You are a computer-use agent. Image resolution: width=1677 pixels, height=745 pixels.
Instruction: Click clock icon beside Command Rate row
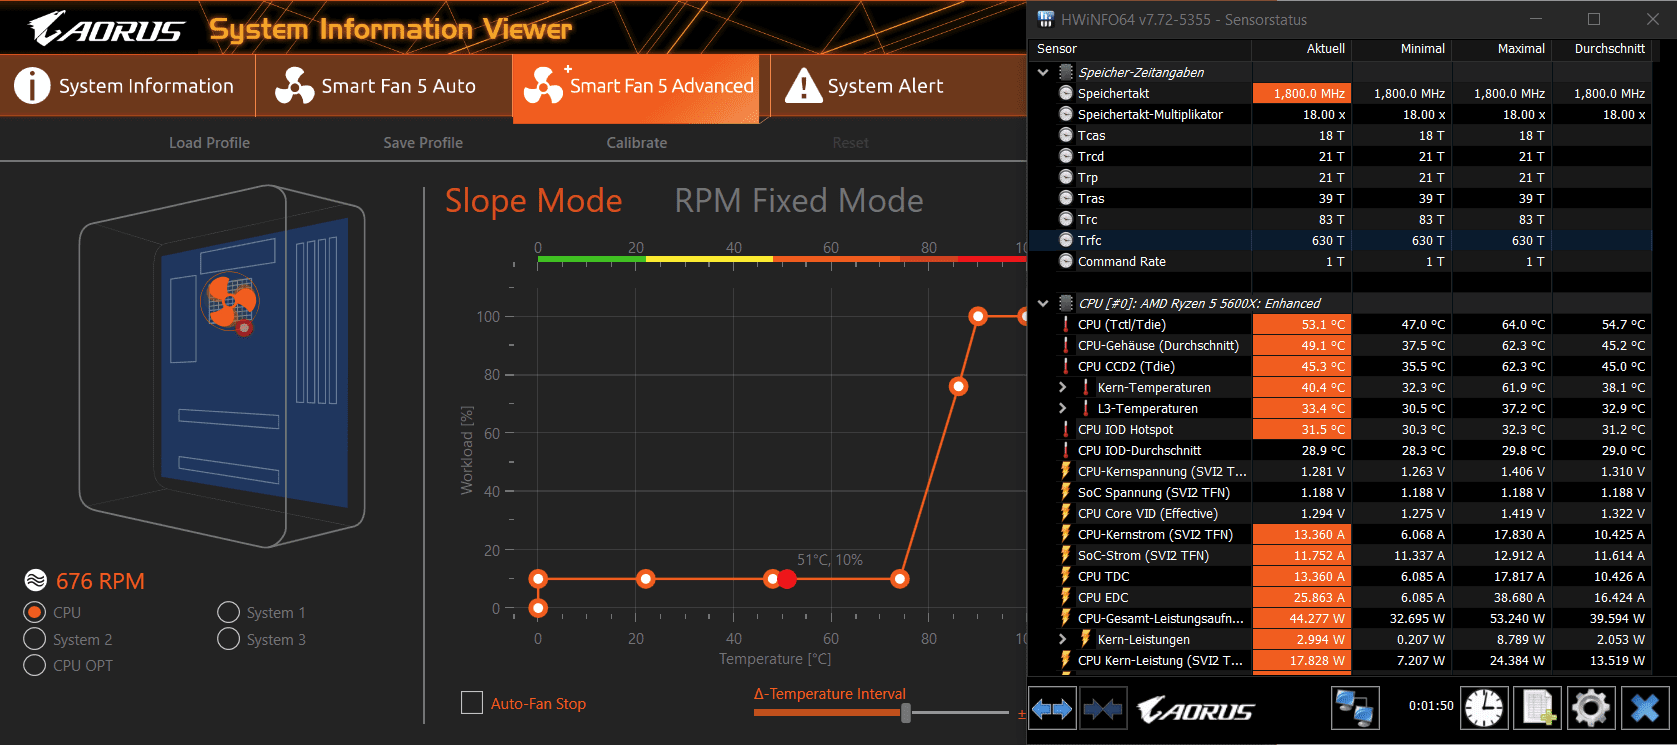tap(1066, 261)
